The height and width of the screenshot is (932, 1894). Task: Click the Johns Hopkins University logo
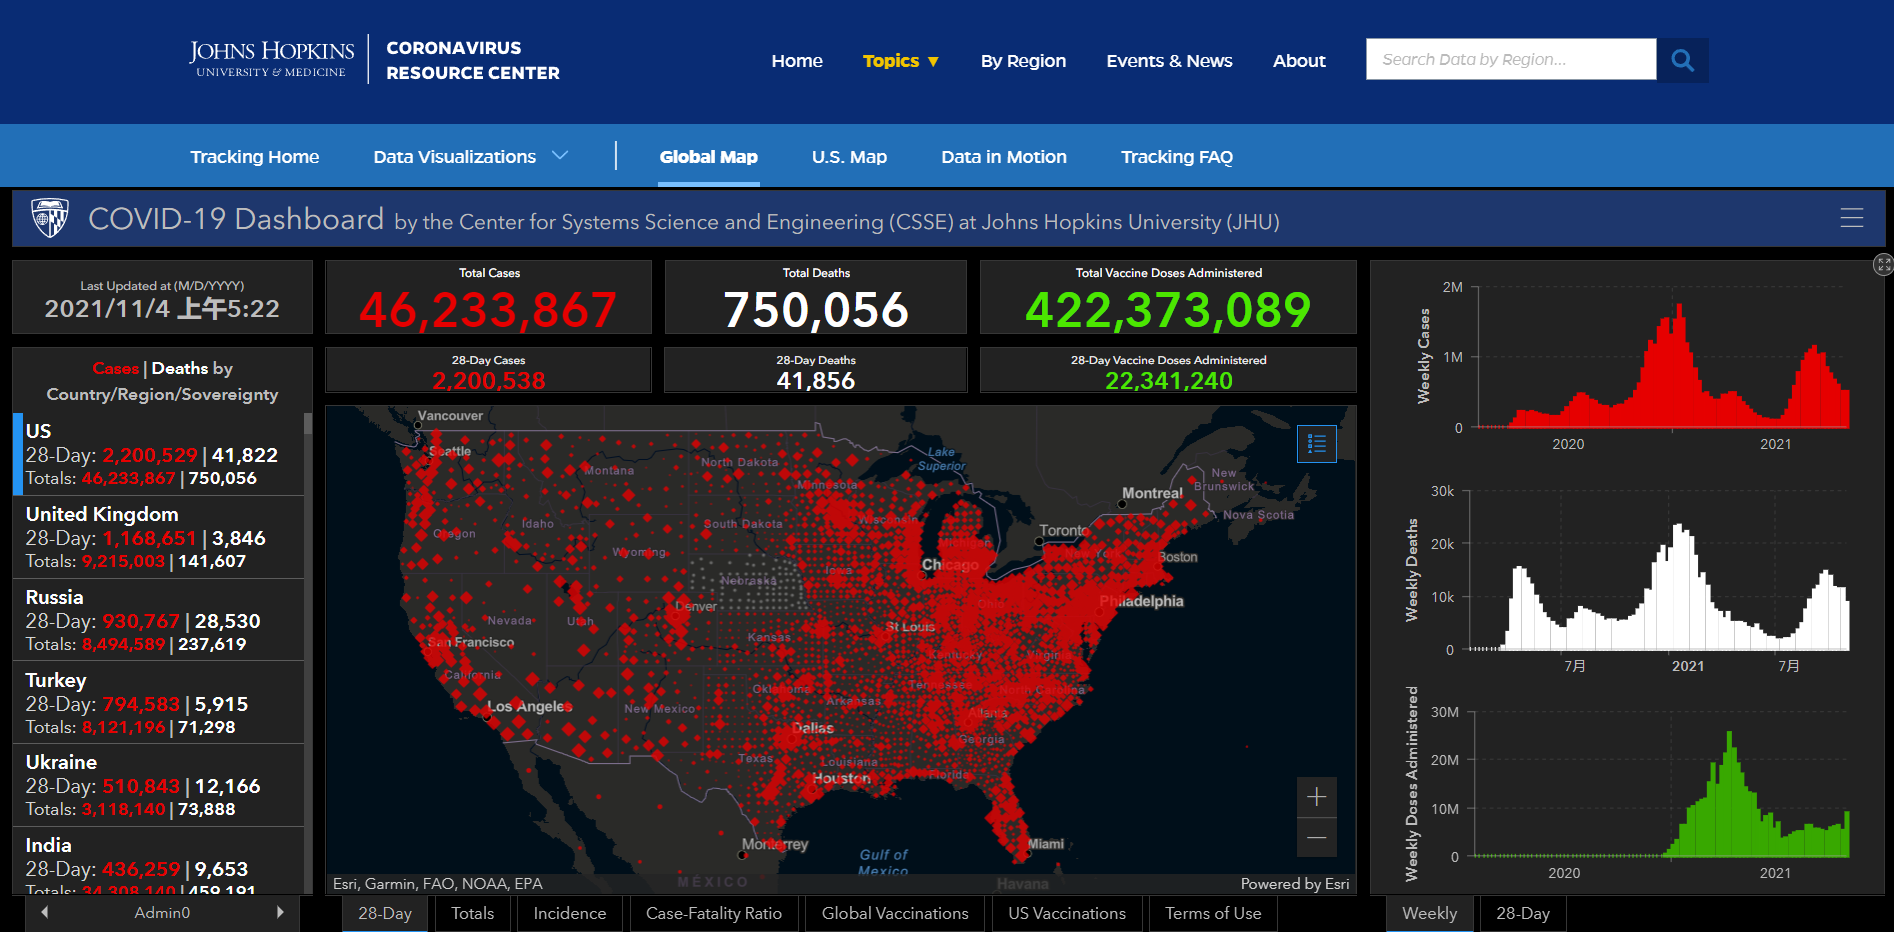[271, 59]
